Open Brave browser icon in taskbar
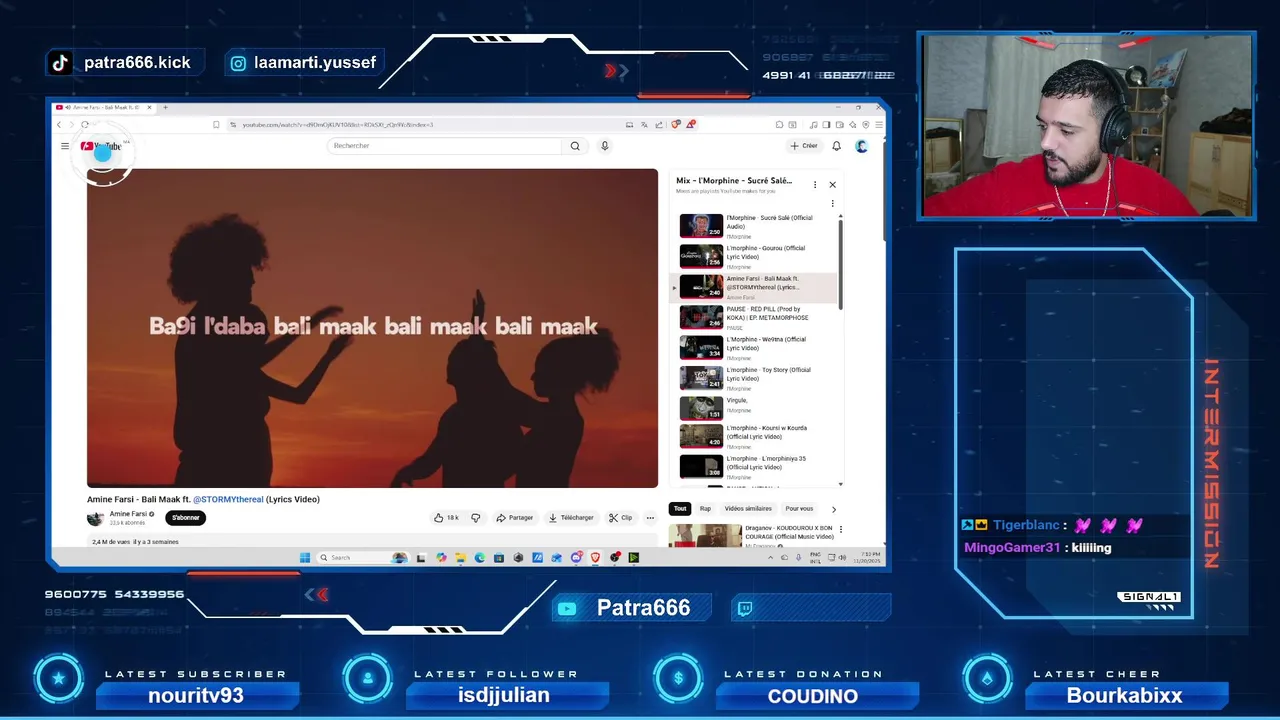The image size is (1280, 720). [595, 557]
